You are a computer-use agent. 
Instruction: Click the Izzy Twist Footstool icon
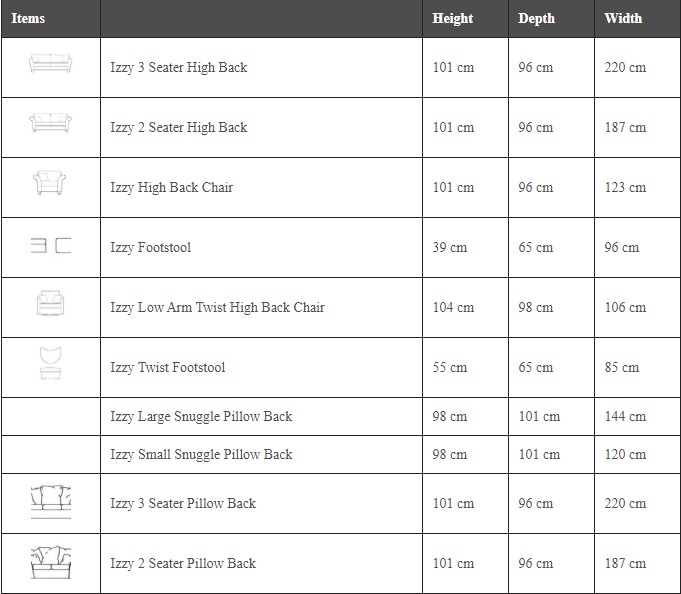[x=50, y=363]
